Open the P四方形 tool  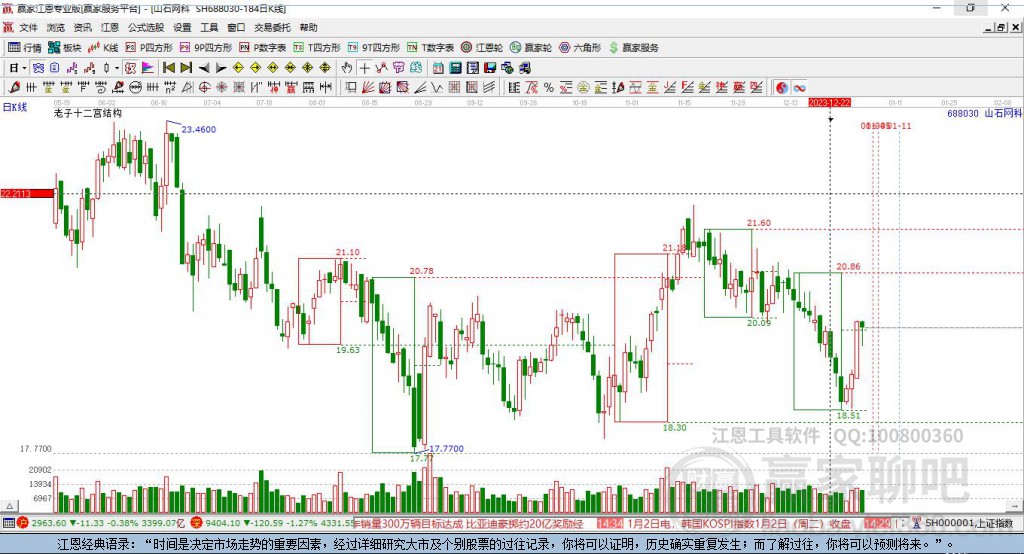pos(149,48)
